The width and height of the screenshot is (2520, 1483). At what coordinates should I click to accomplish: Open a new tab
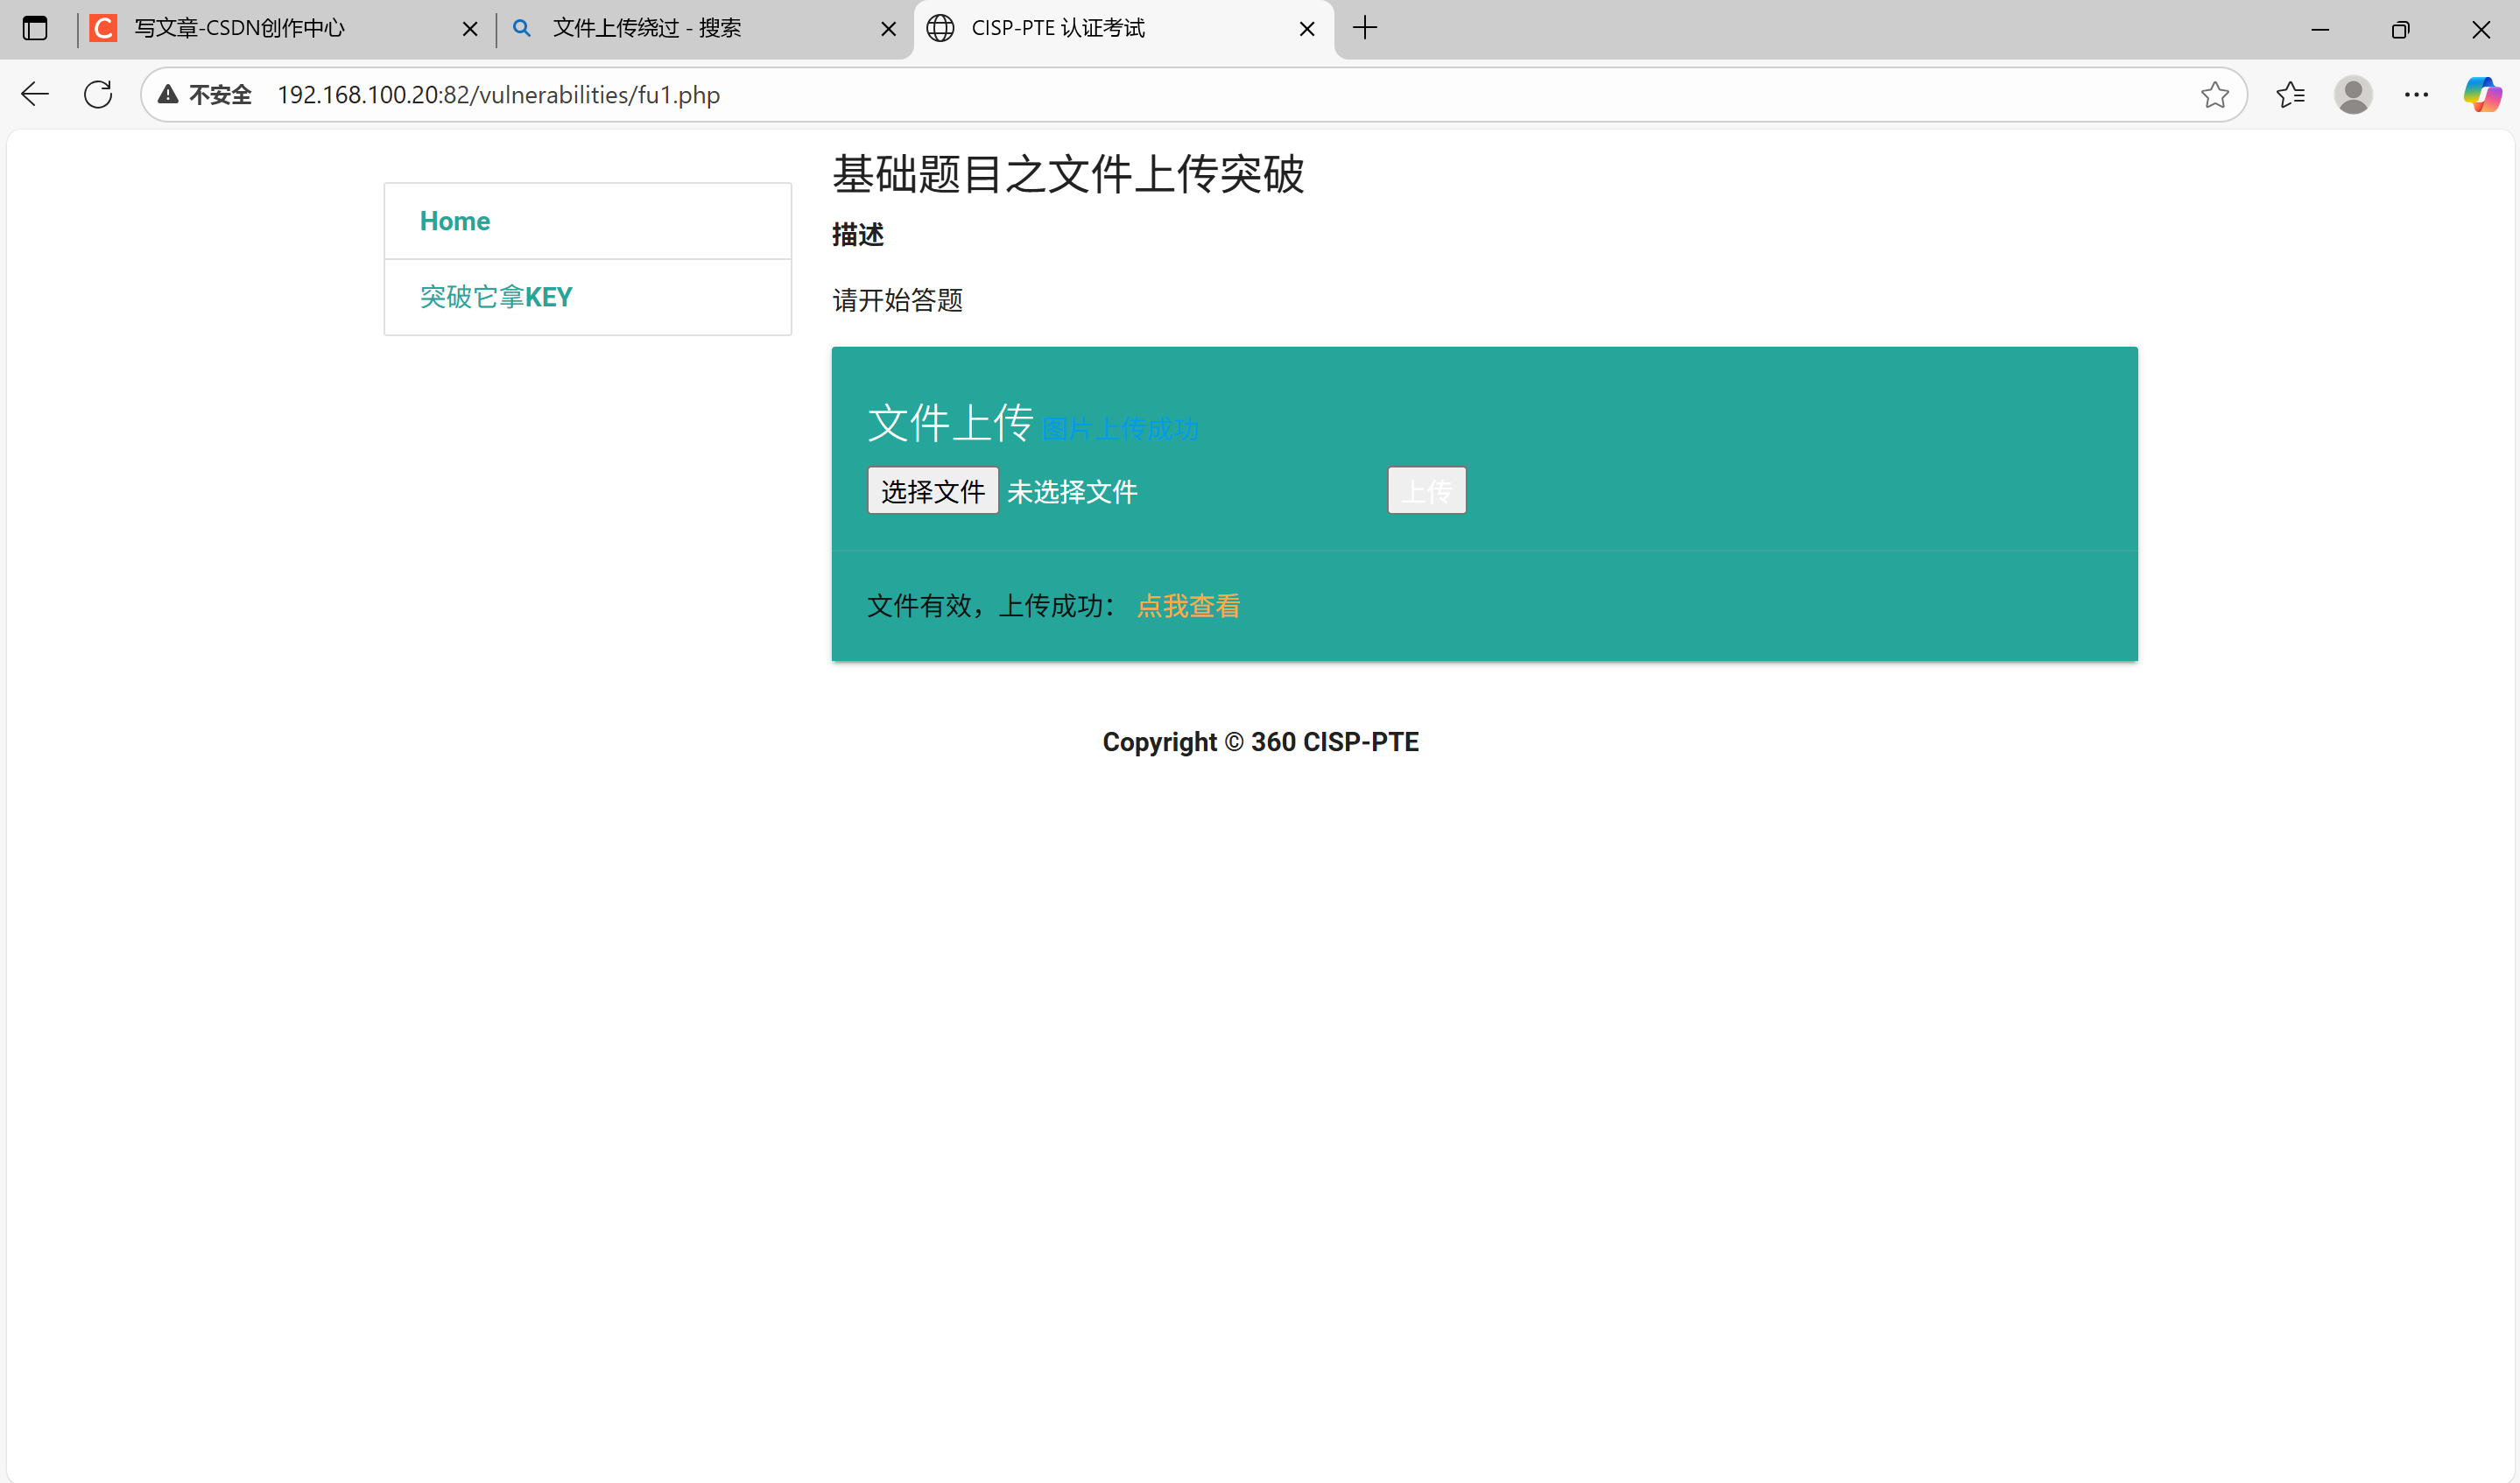1364,28
